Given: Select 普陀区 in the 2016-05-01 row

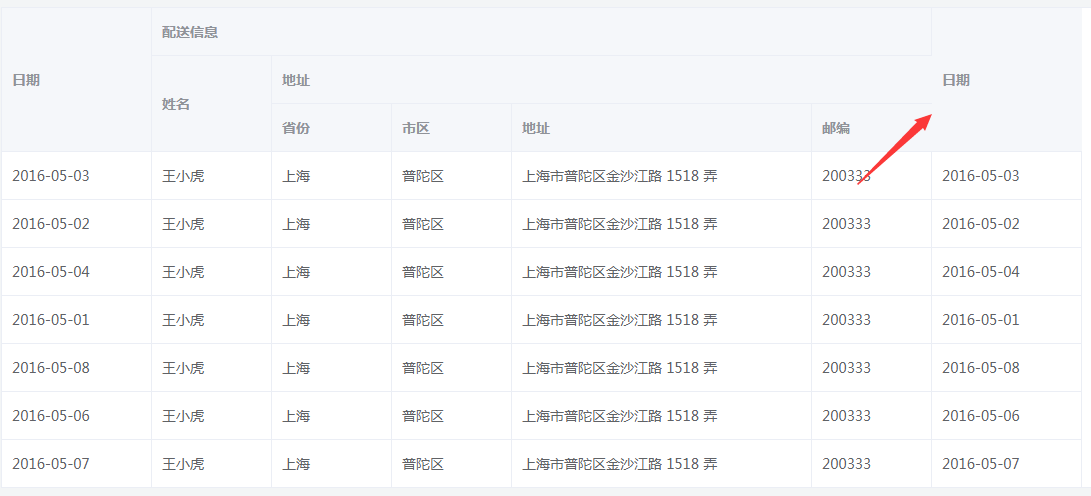Looking at the screenshot, I should tap(422, 320).
